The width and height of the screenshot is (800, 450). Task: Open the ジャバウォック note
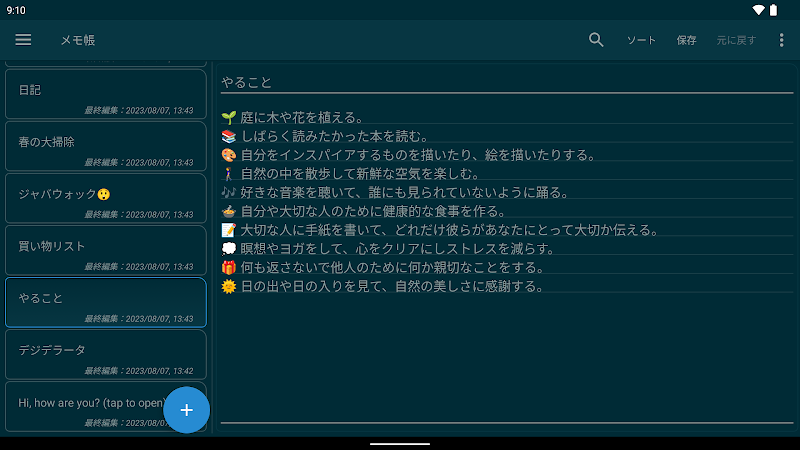[105, 198]
